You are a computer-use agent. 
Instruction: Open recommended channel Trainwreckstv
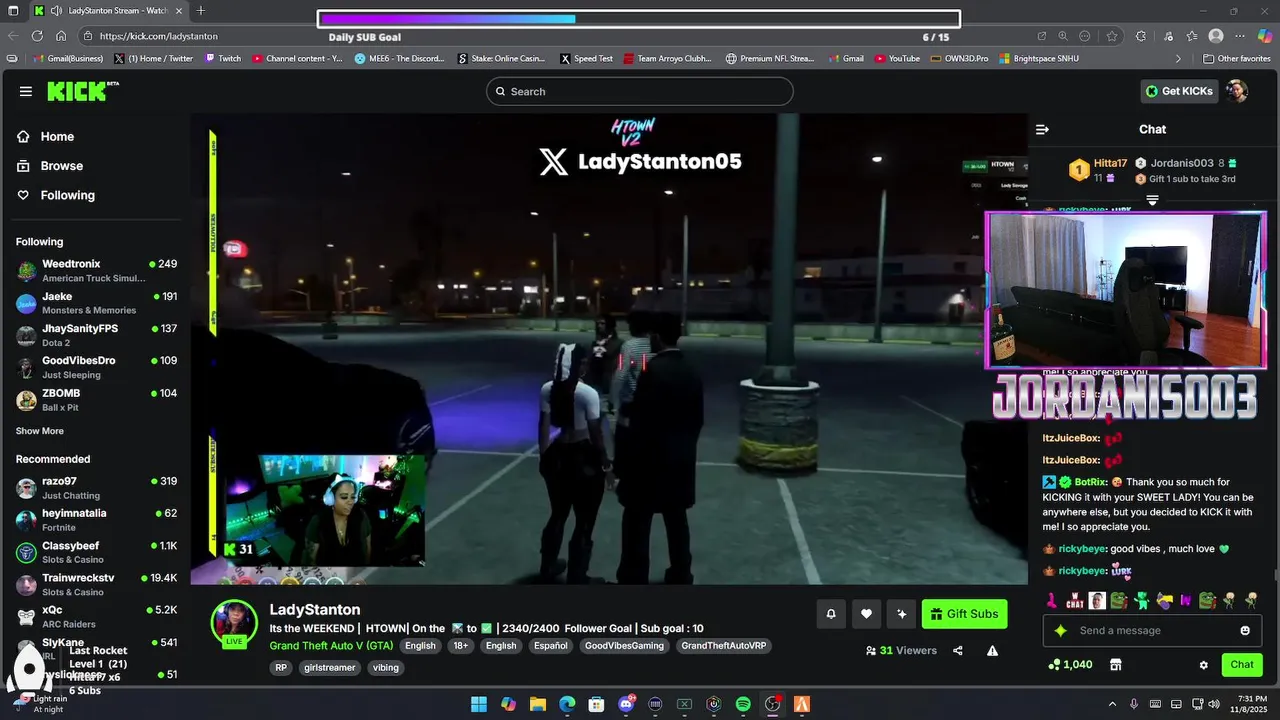coord(96,585)
